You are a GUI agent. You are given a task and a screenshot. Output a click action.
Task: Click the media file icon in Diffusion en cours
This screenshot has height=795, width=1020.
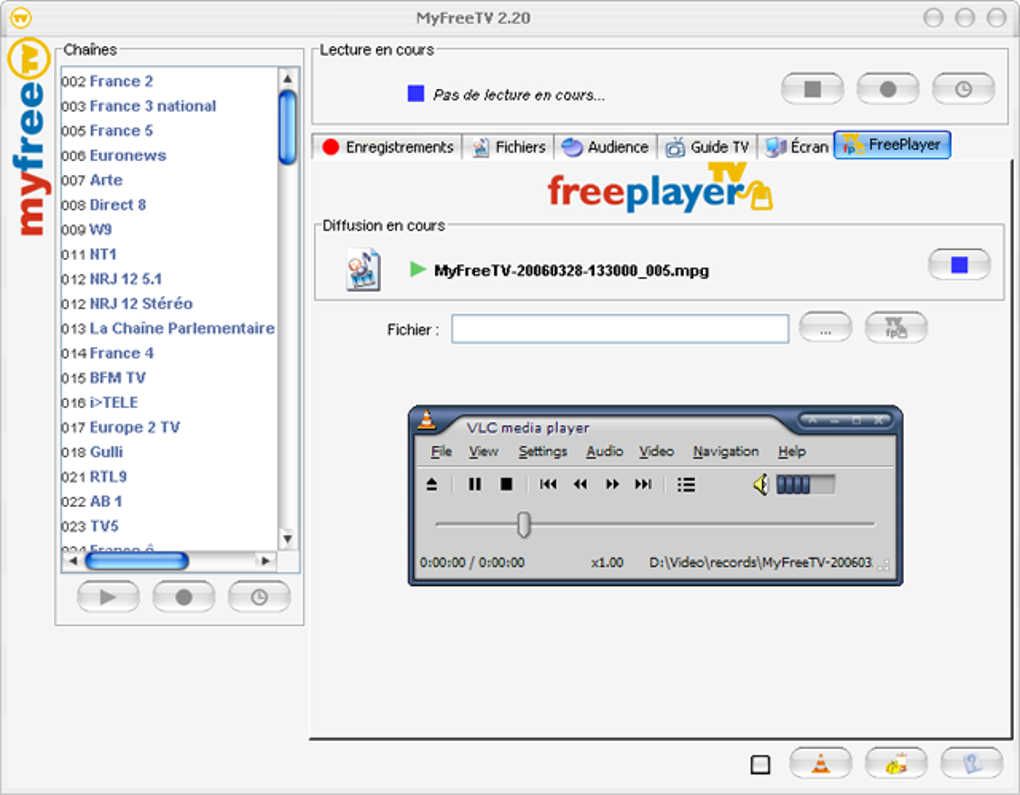coord(363,269)
